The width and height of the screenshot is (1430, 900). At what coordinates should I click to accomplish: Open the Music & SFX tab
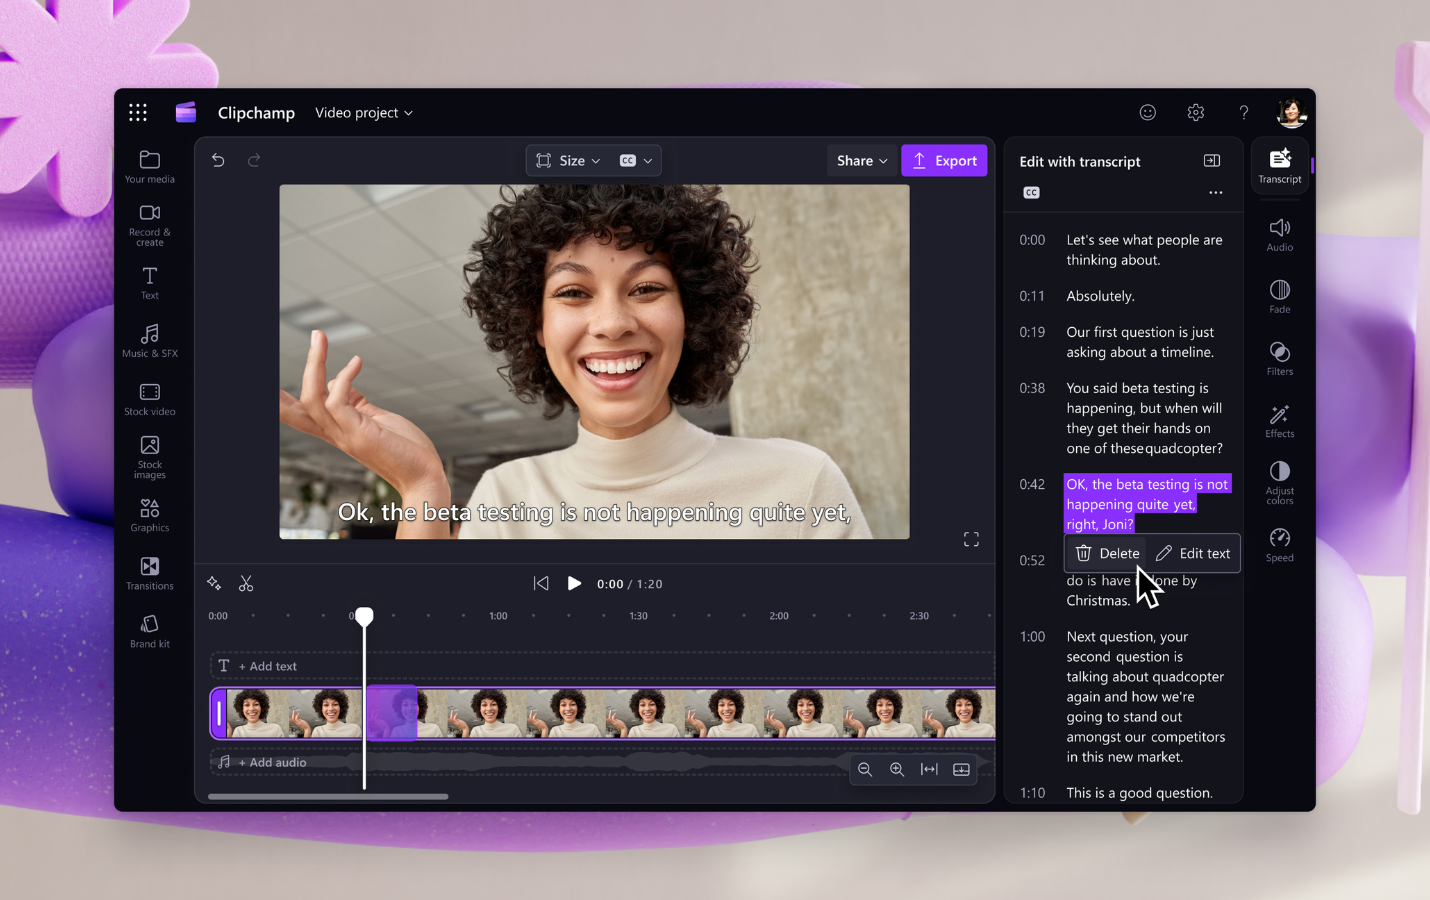150,341
